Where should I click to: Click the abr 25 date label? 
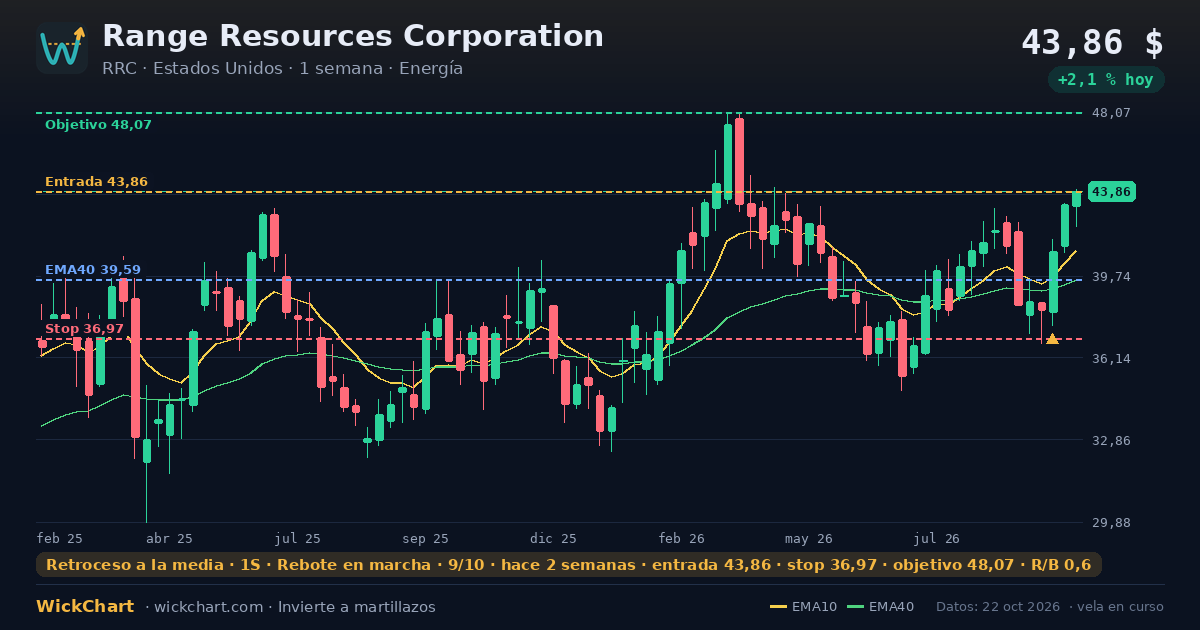(x=170, y=538)
